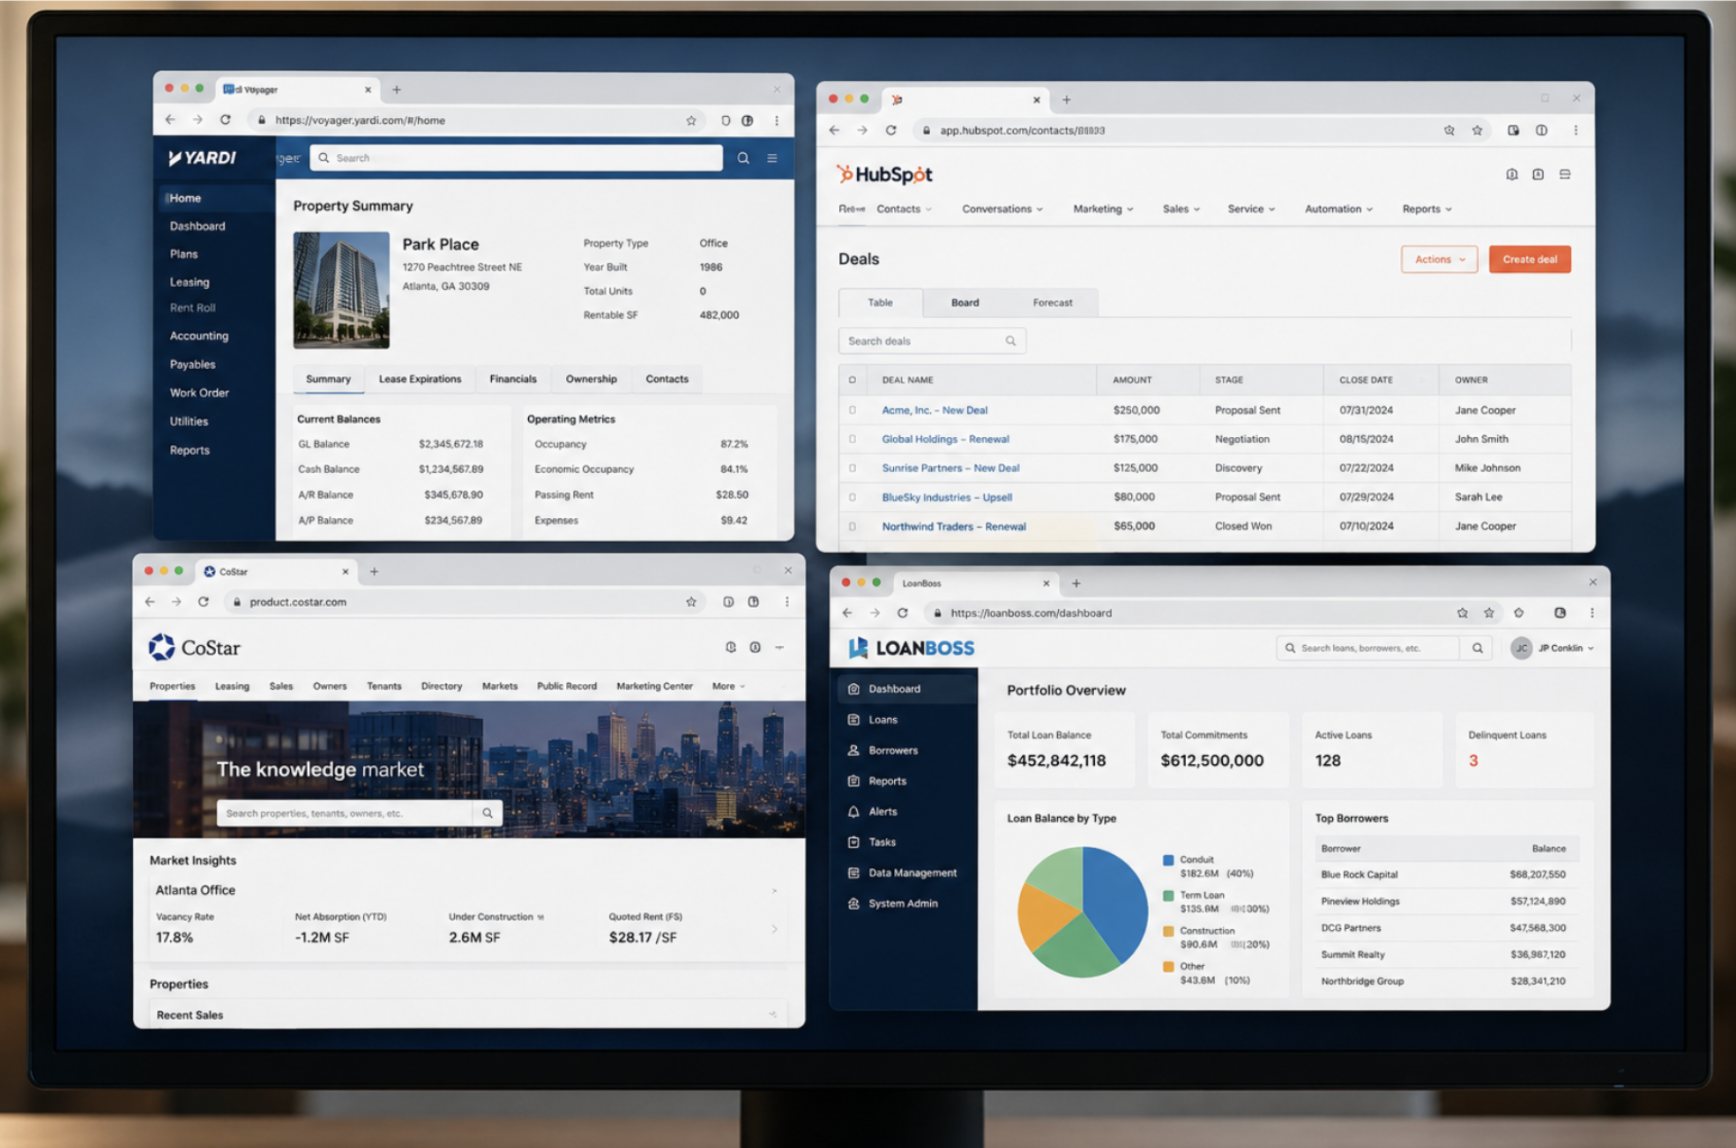Open Work Order in the Yardi sidebar

tap(199, 393)
